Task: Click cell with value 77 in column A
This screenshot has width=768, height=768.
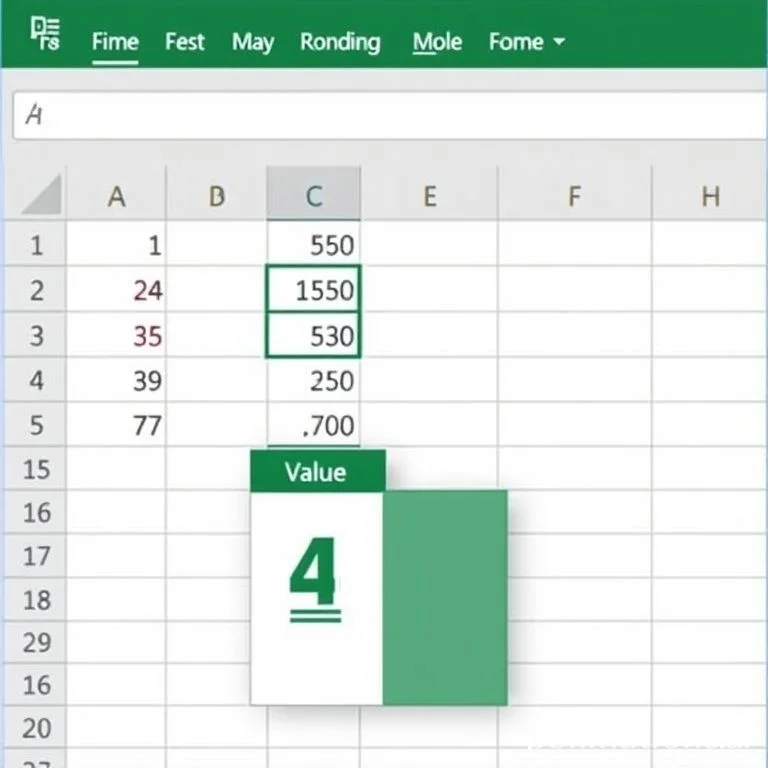Action: point(116,425)
